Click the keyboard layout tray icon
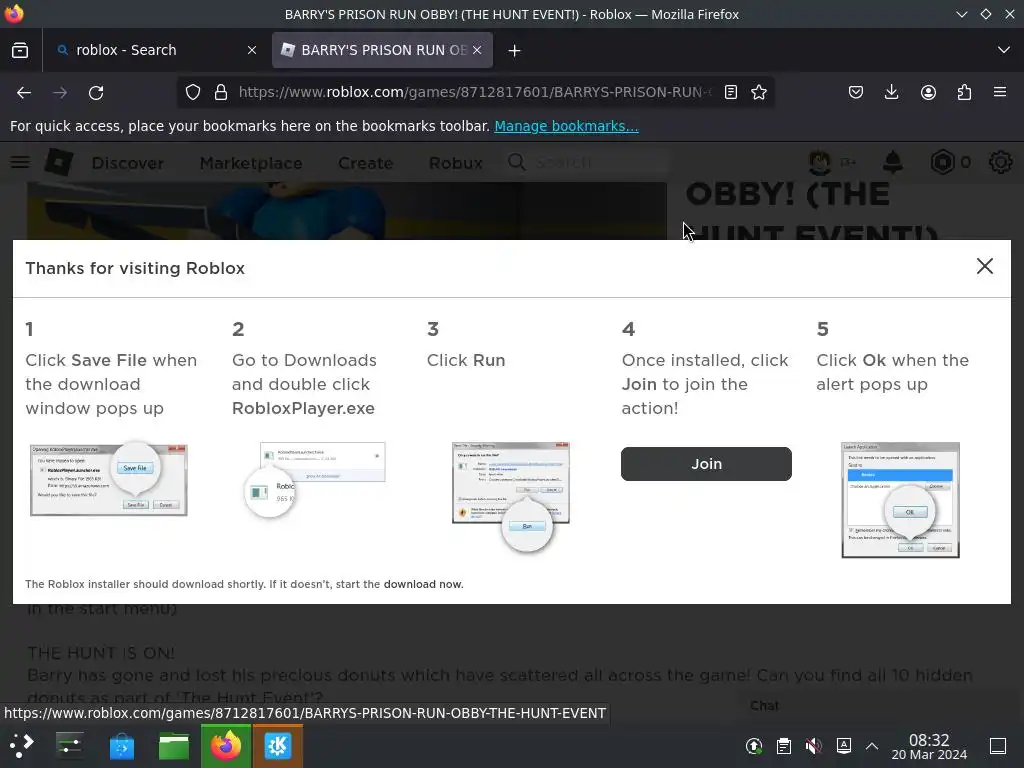Image resolution: width=1024 pixels, height=768 pixels. click(844, 746)
